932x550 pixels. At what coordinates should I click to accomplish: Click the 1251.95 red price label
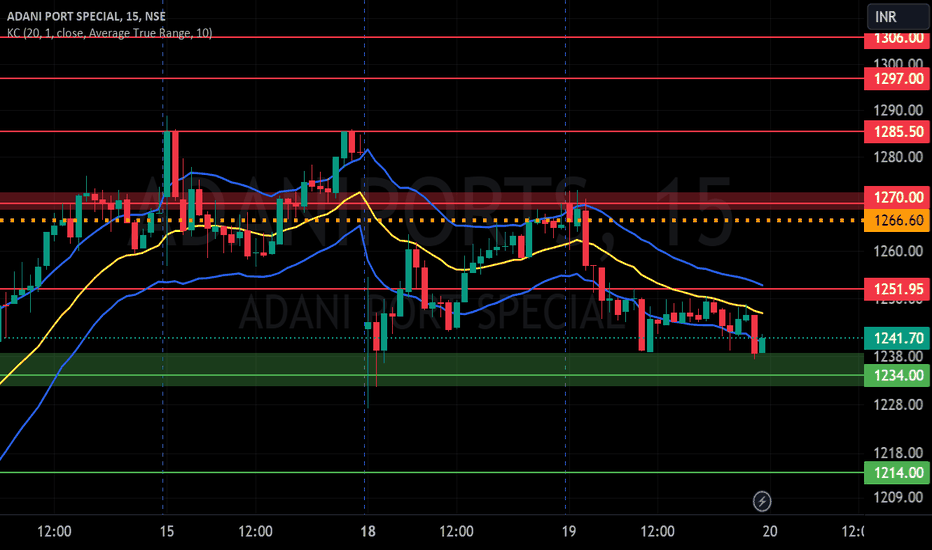point(896,289)
